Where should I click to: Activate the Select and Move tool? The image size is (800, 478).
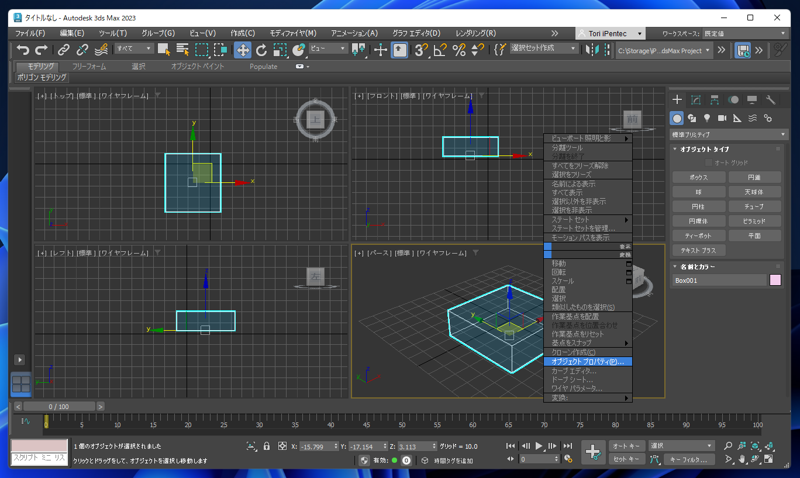click(x=242, y=49)
